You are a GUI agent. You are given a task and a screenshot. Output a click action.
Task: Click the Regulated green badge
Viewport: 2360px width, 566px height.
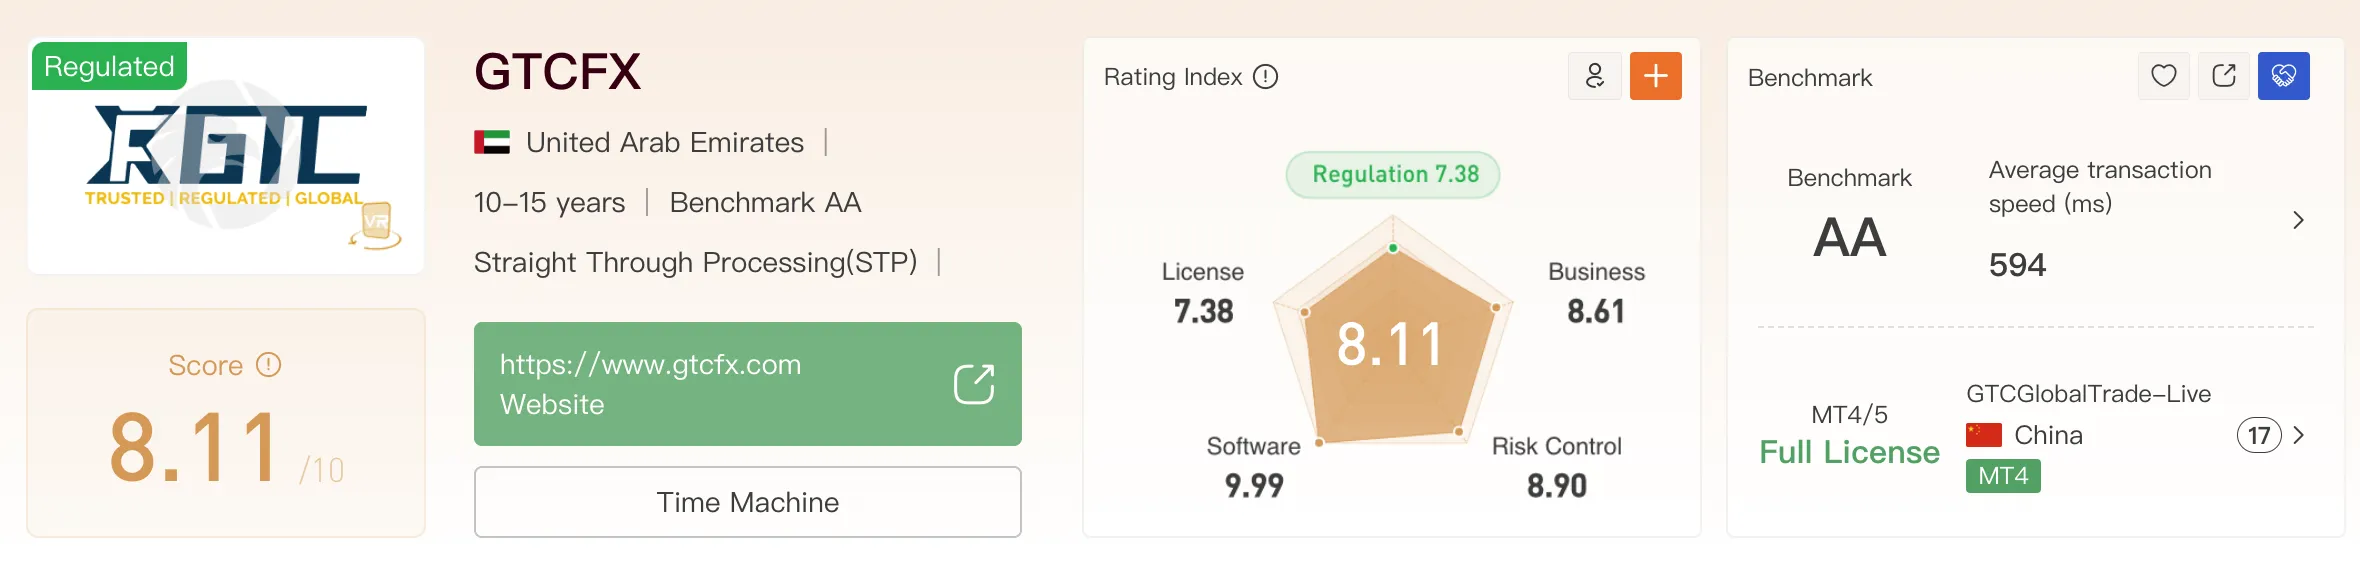[x=109, y=66]
